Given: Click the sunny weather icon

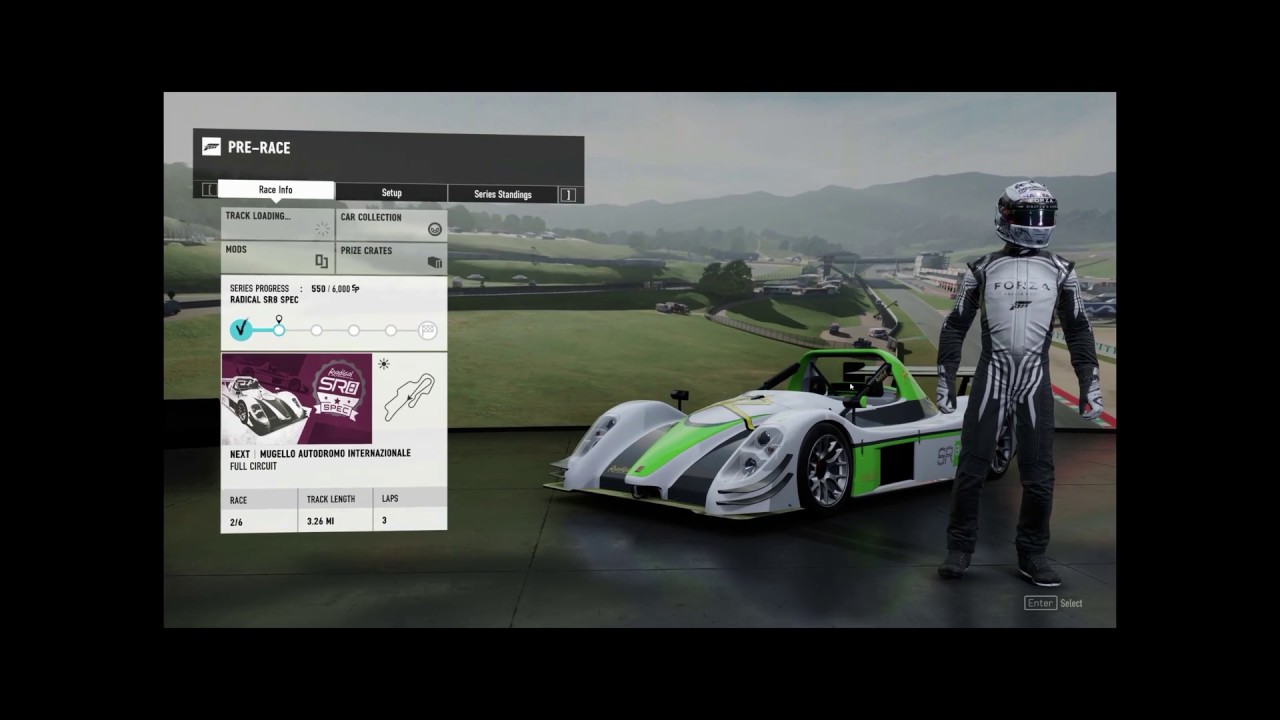Looking at the screenshot, I should pos(384,364).
